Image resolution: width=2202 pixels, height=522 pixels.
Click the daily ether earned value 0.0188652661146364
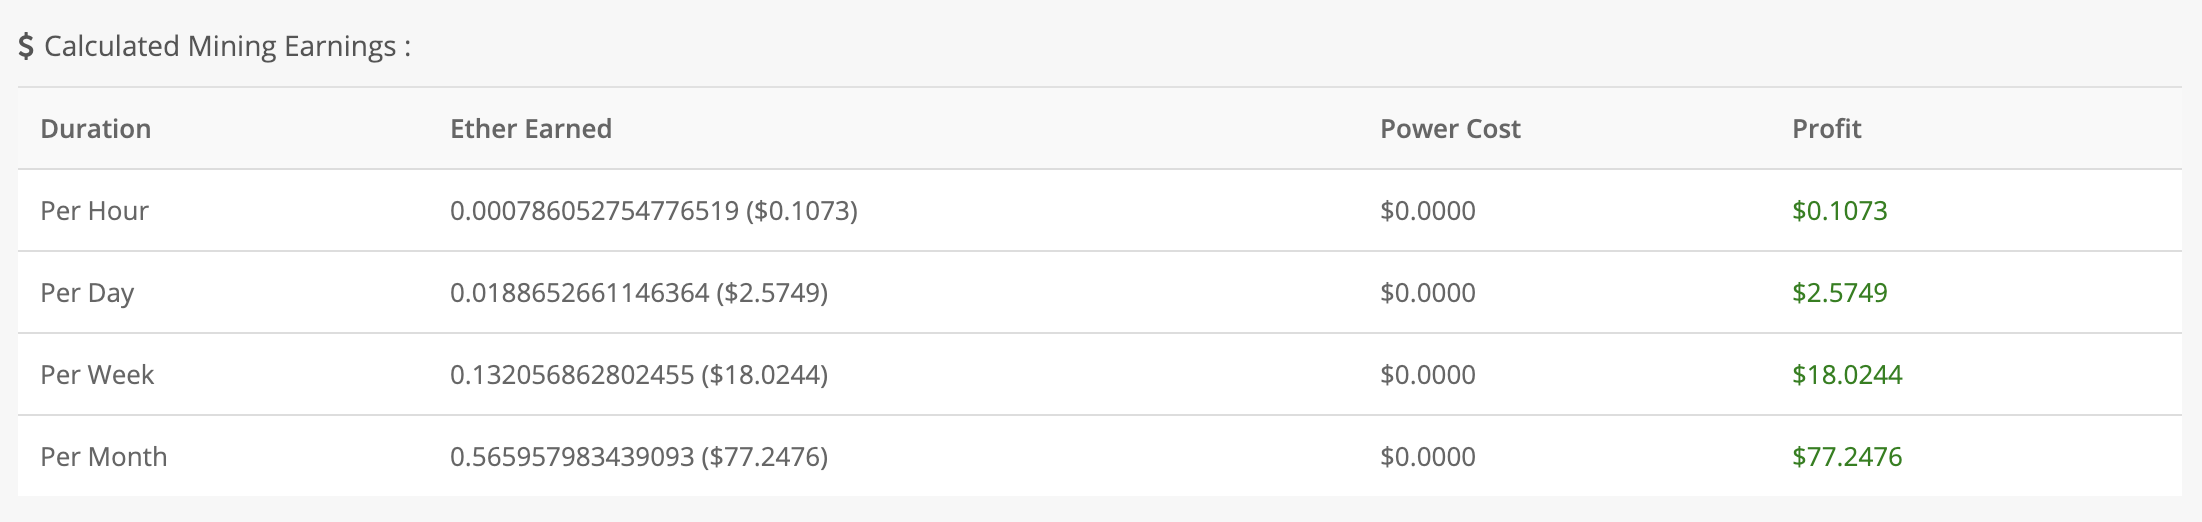579,293
